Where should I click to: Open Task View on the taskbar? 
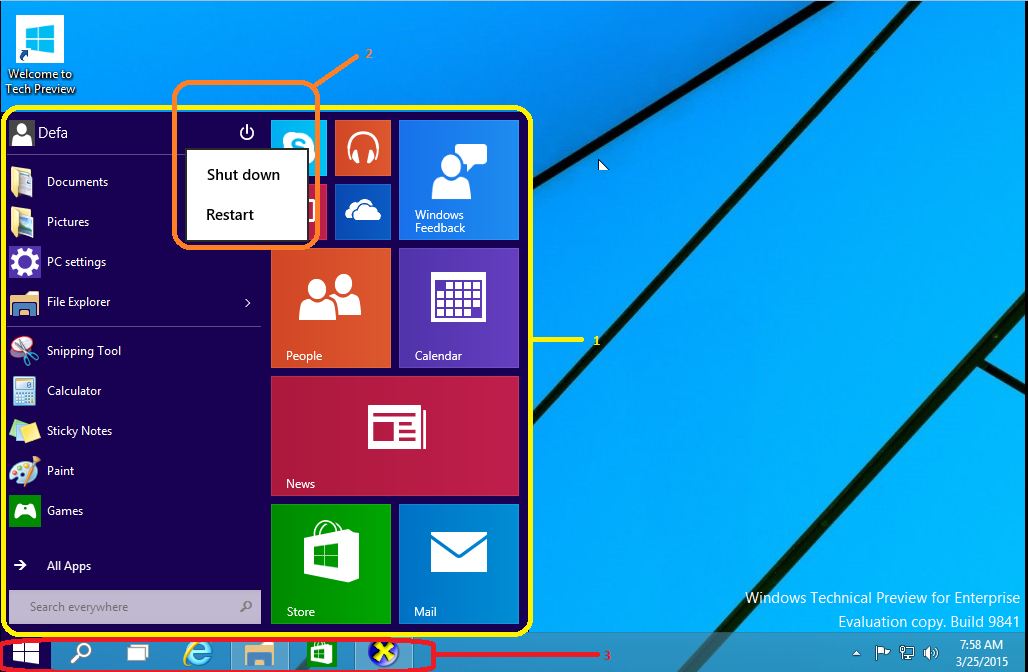tap(138, 654)
